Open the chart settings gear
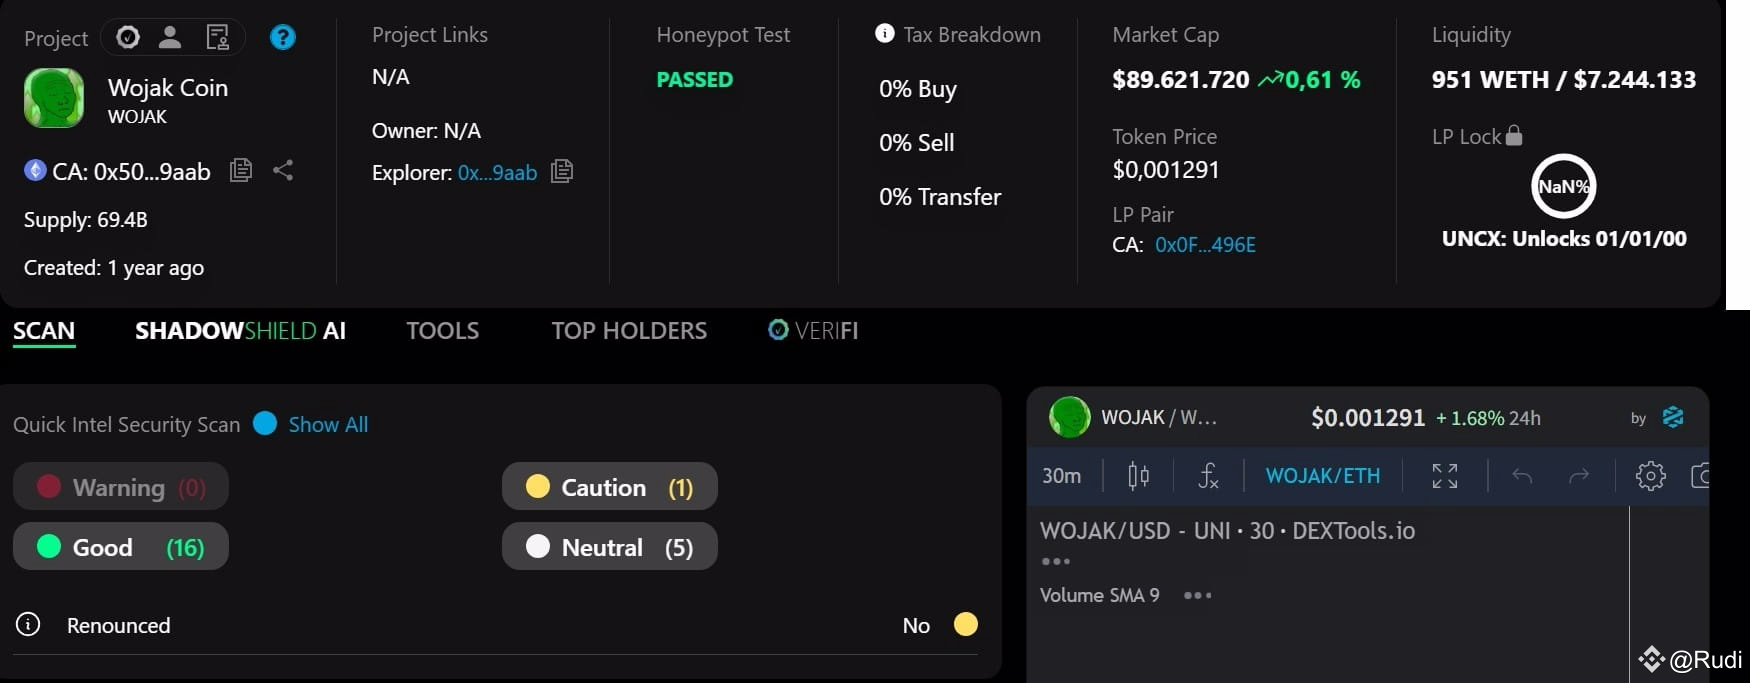This screenshot has width=1750, height=683. coord(1650,476)
